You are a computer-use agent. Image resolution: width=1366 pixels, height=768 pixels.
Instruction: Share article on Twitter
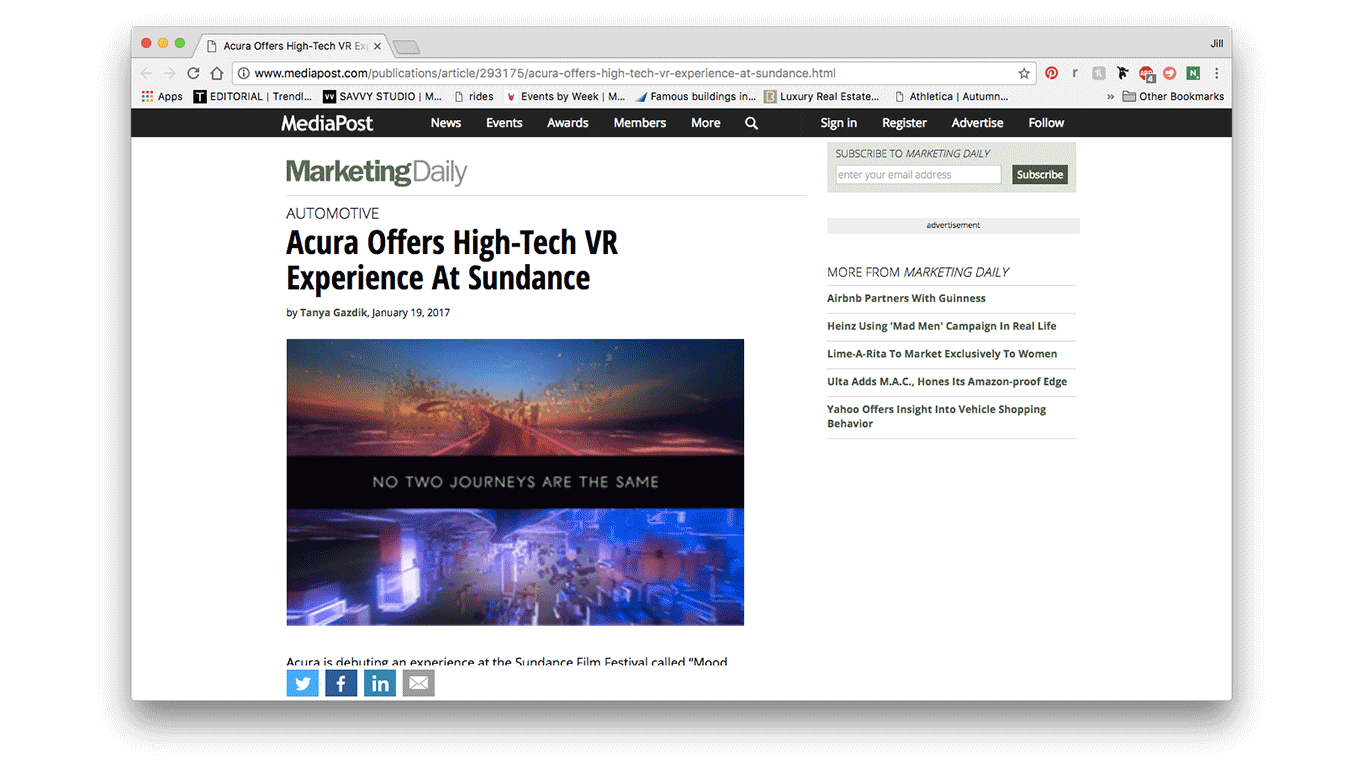click(x=302, y=684)
